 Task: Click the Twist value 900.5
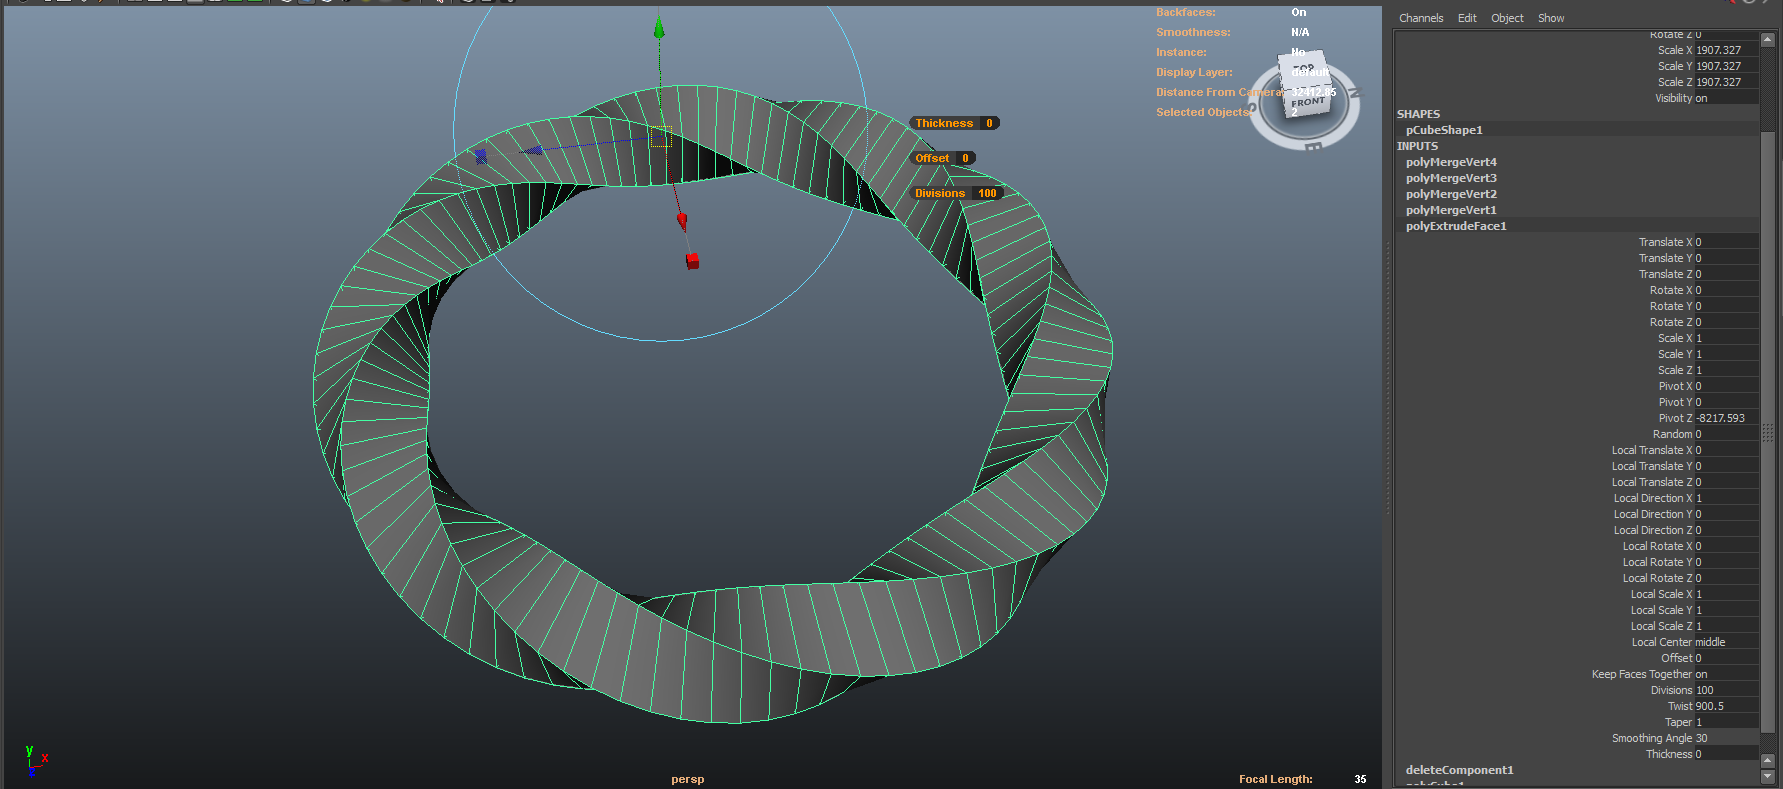1726,706
